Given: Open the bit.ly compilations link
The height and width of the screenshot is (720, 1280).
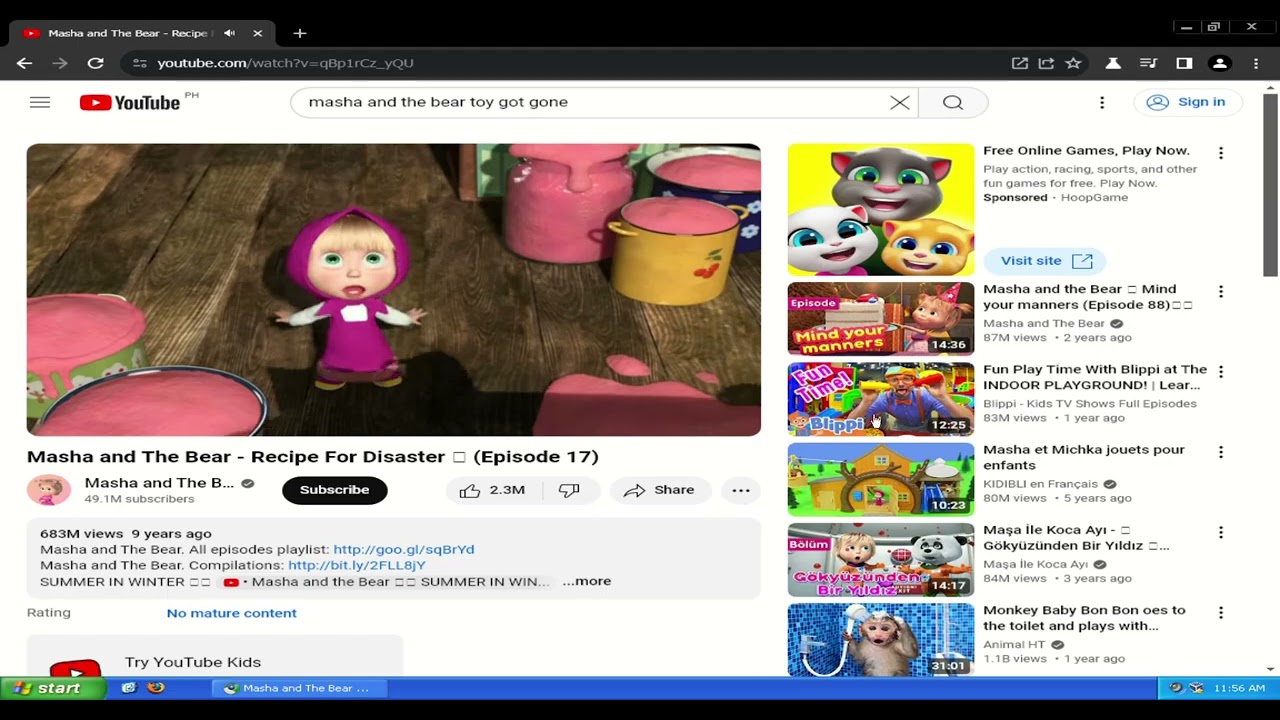Looking at the screenshot, I should (357, 565).
